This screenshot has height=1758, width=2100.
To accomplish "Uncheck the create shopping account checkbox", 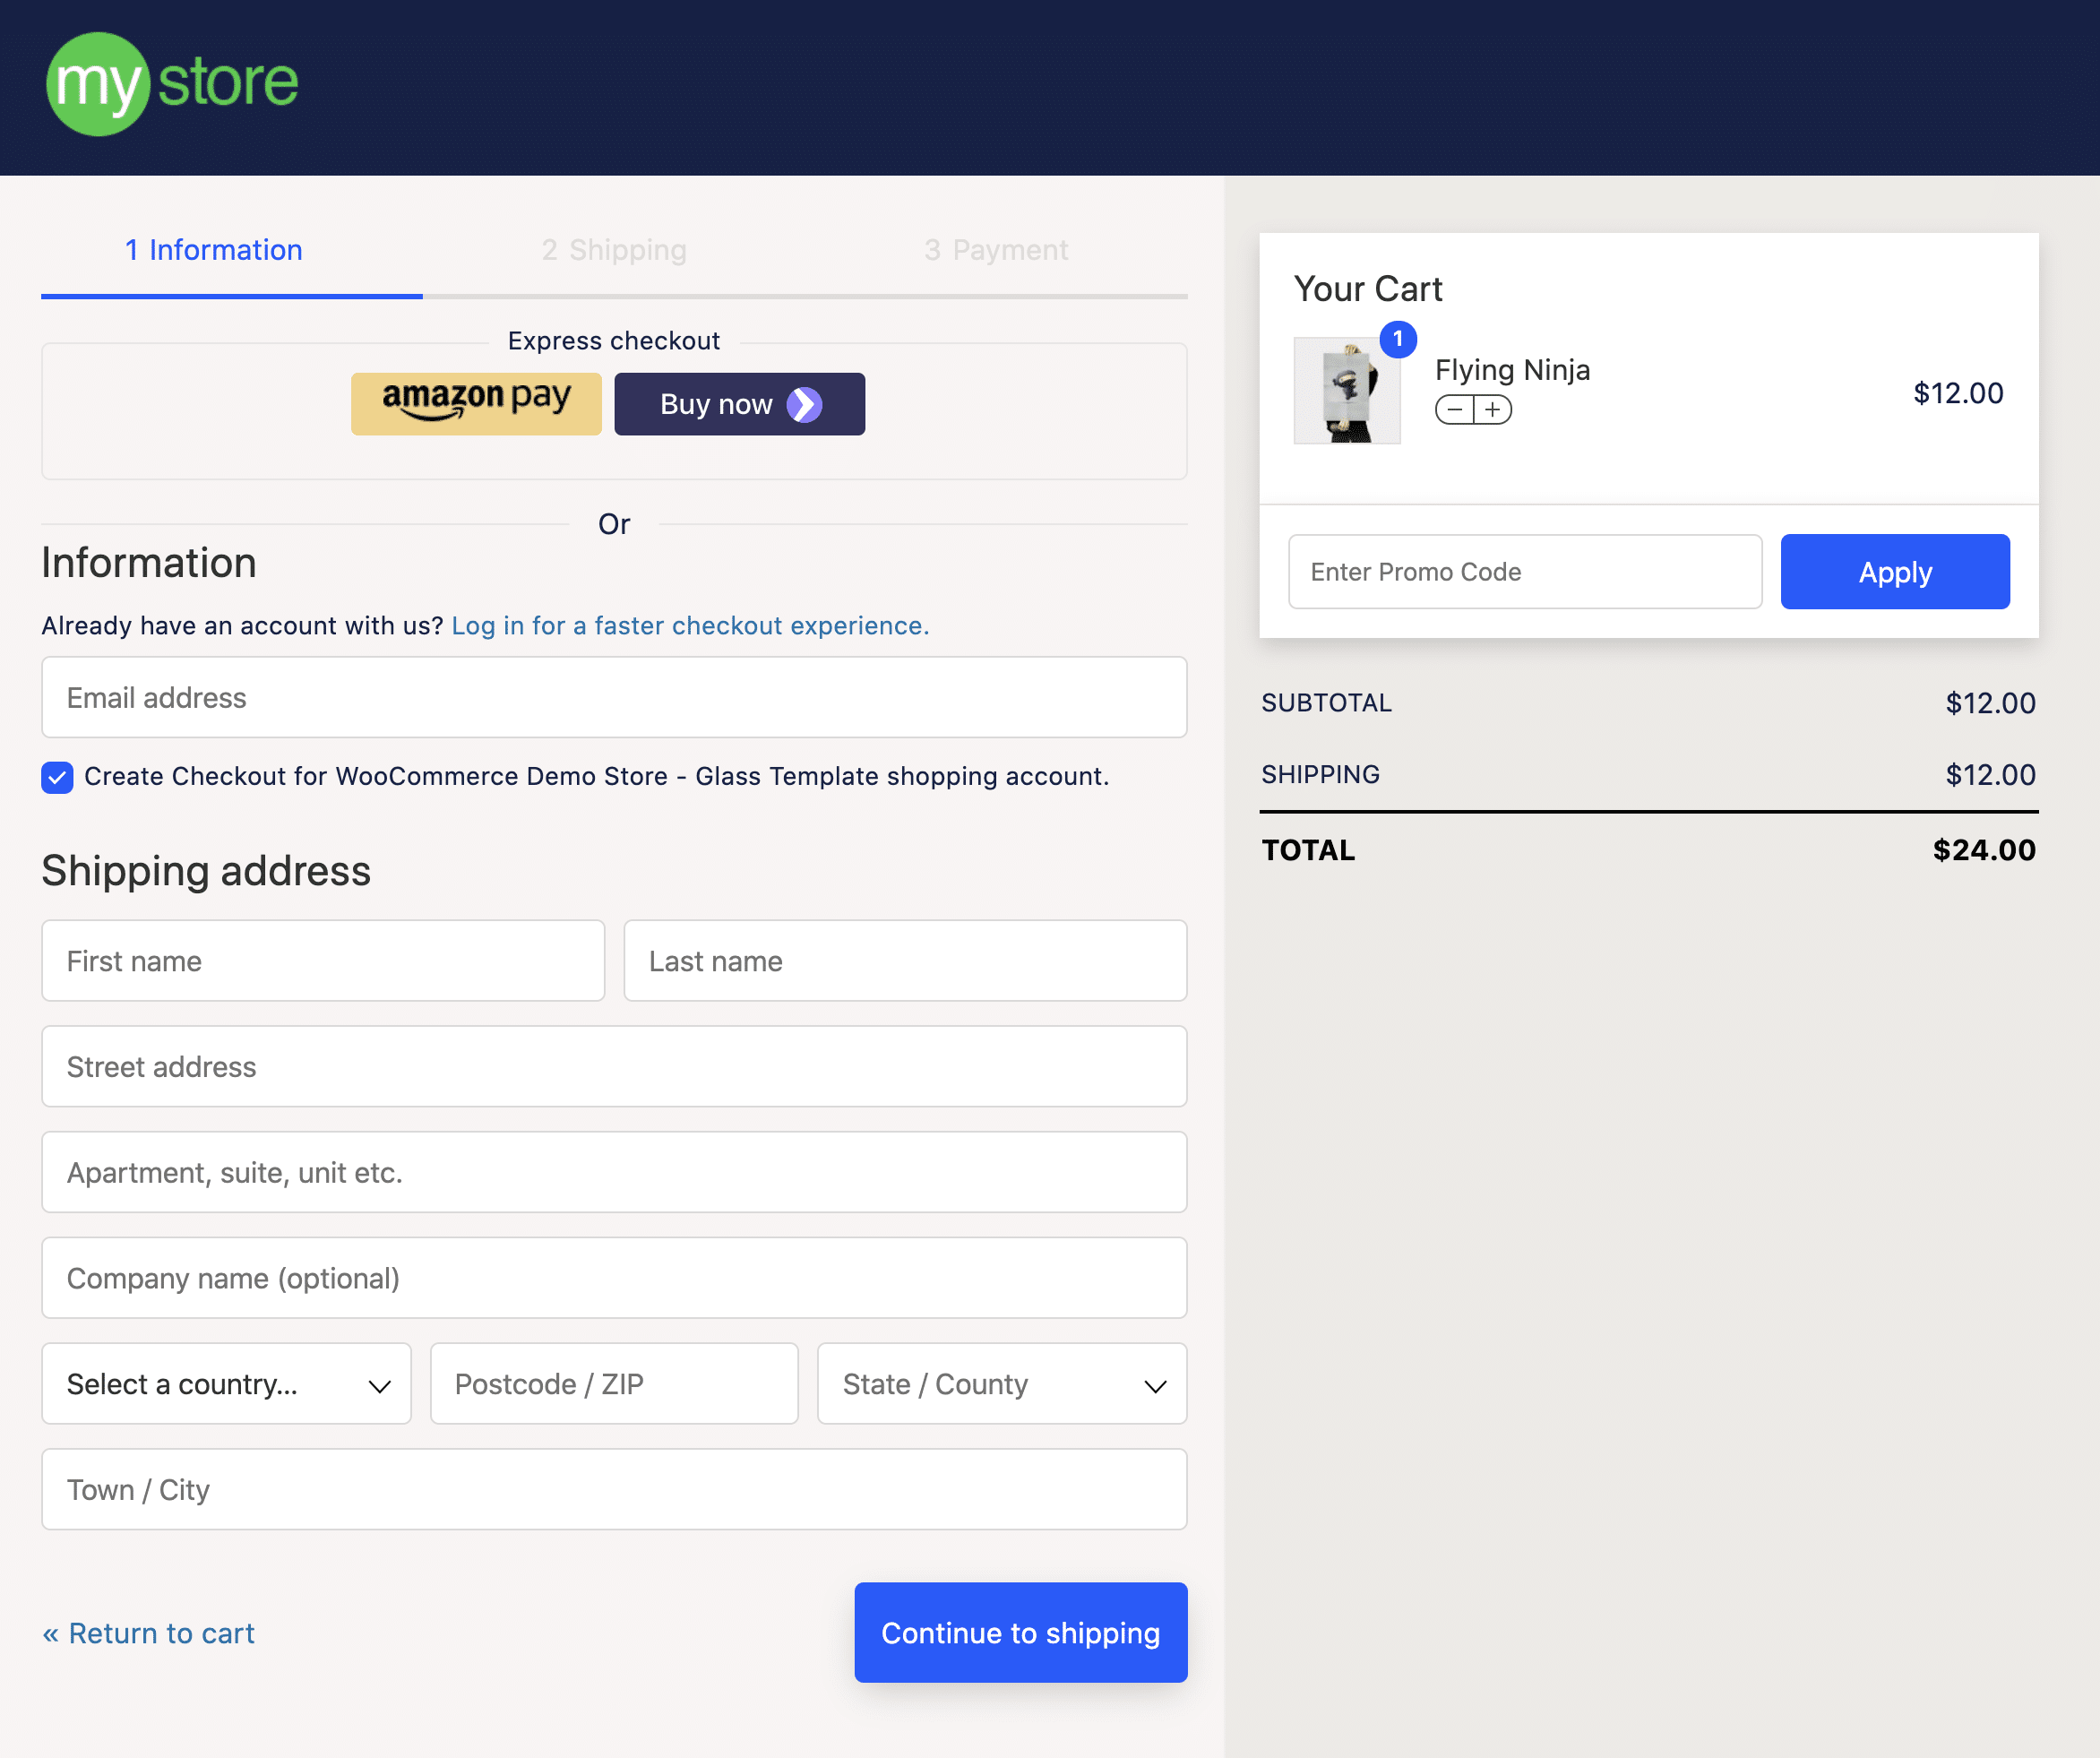I will click(x=57, y=777).
